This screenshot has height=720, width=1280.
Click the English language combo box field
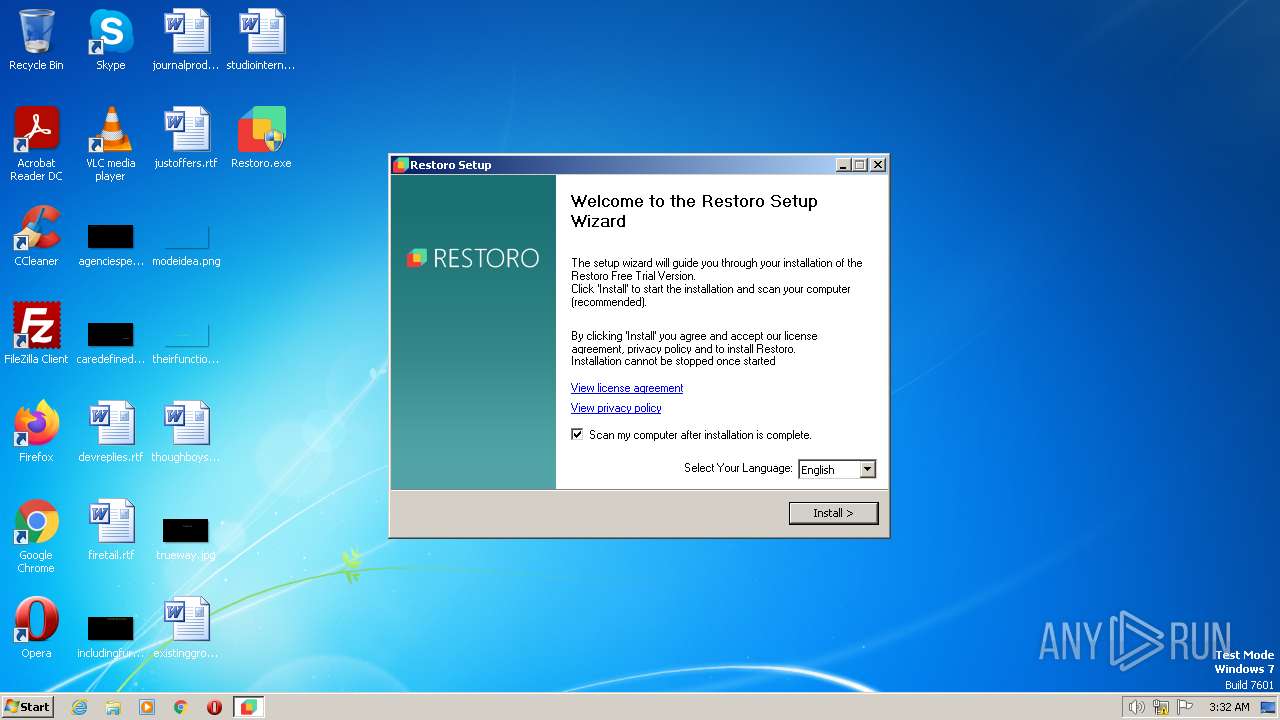click(837, 469)
